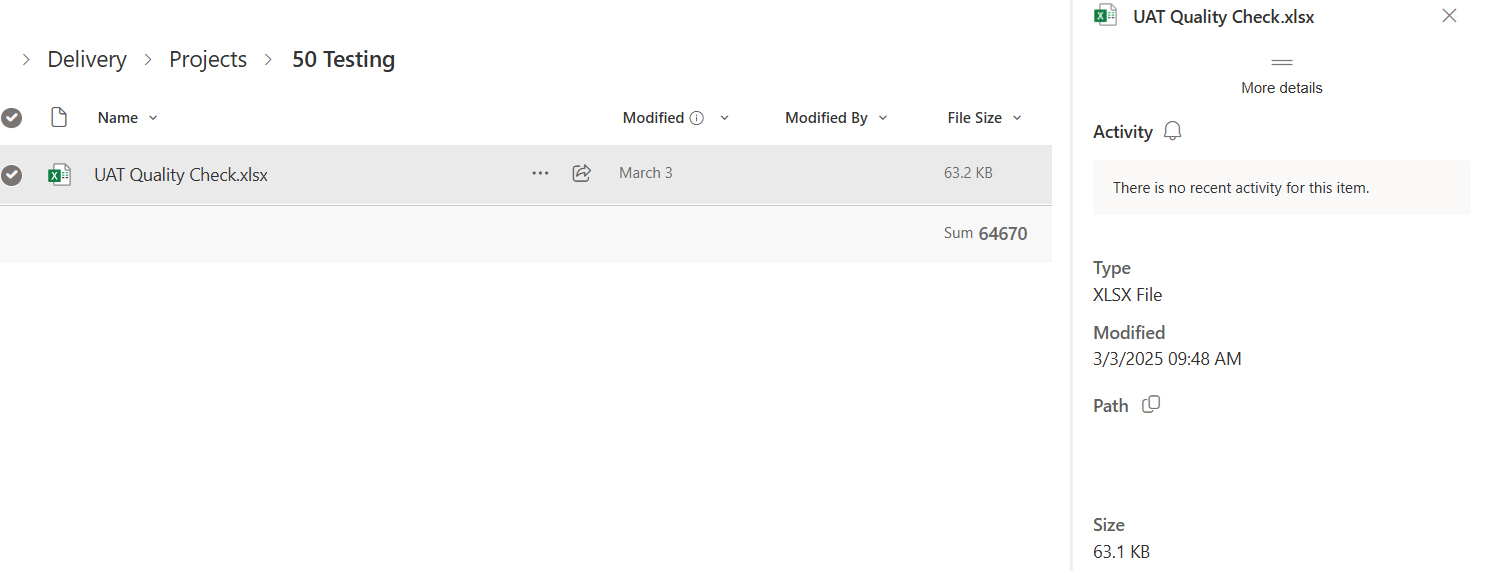The width and height of the screenshot is (1485, 571).
Task: Expand the Modified column dropdown arrow
Action: (x=725, y=118)
